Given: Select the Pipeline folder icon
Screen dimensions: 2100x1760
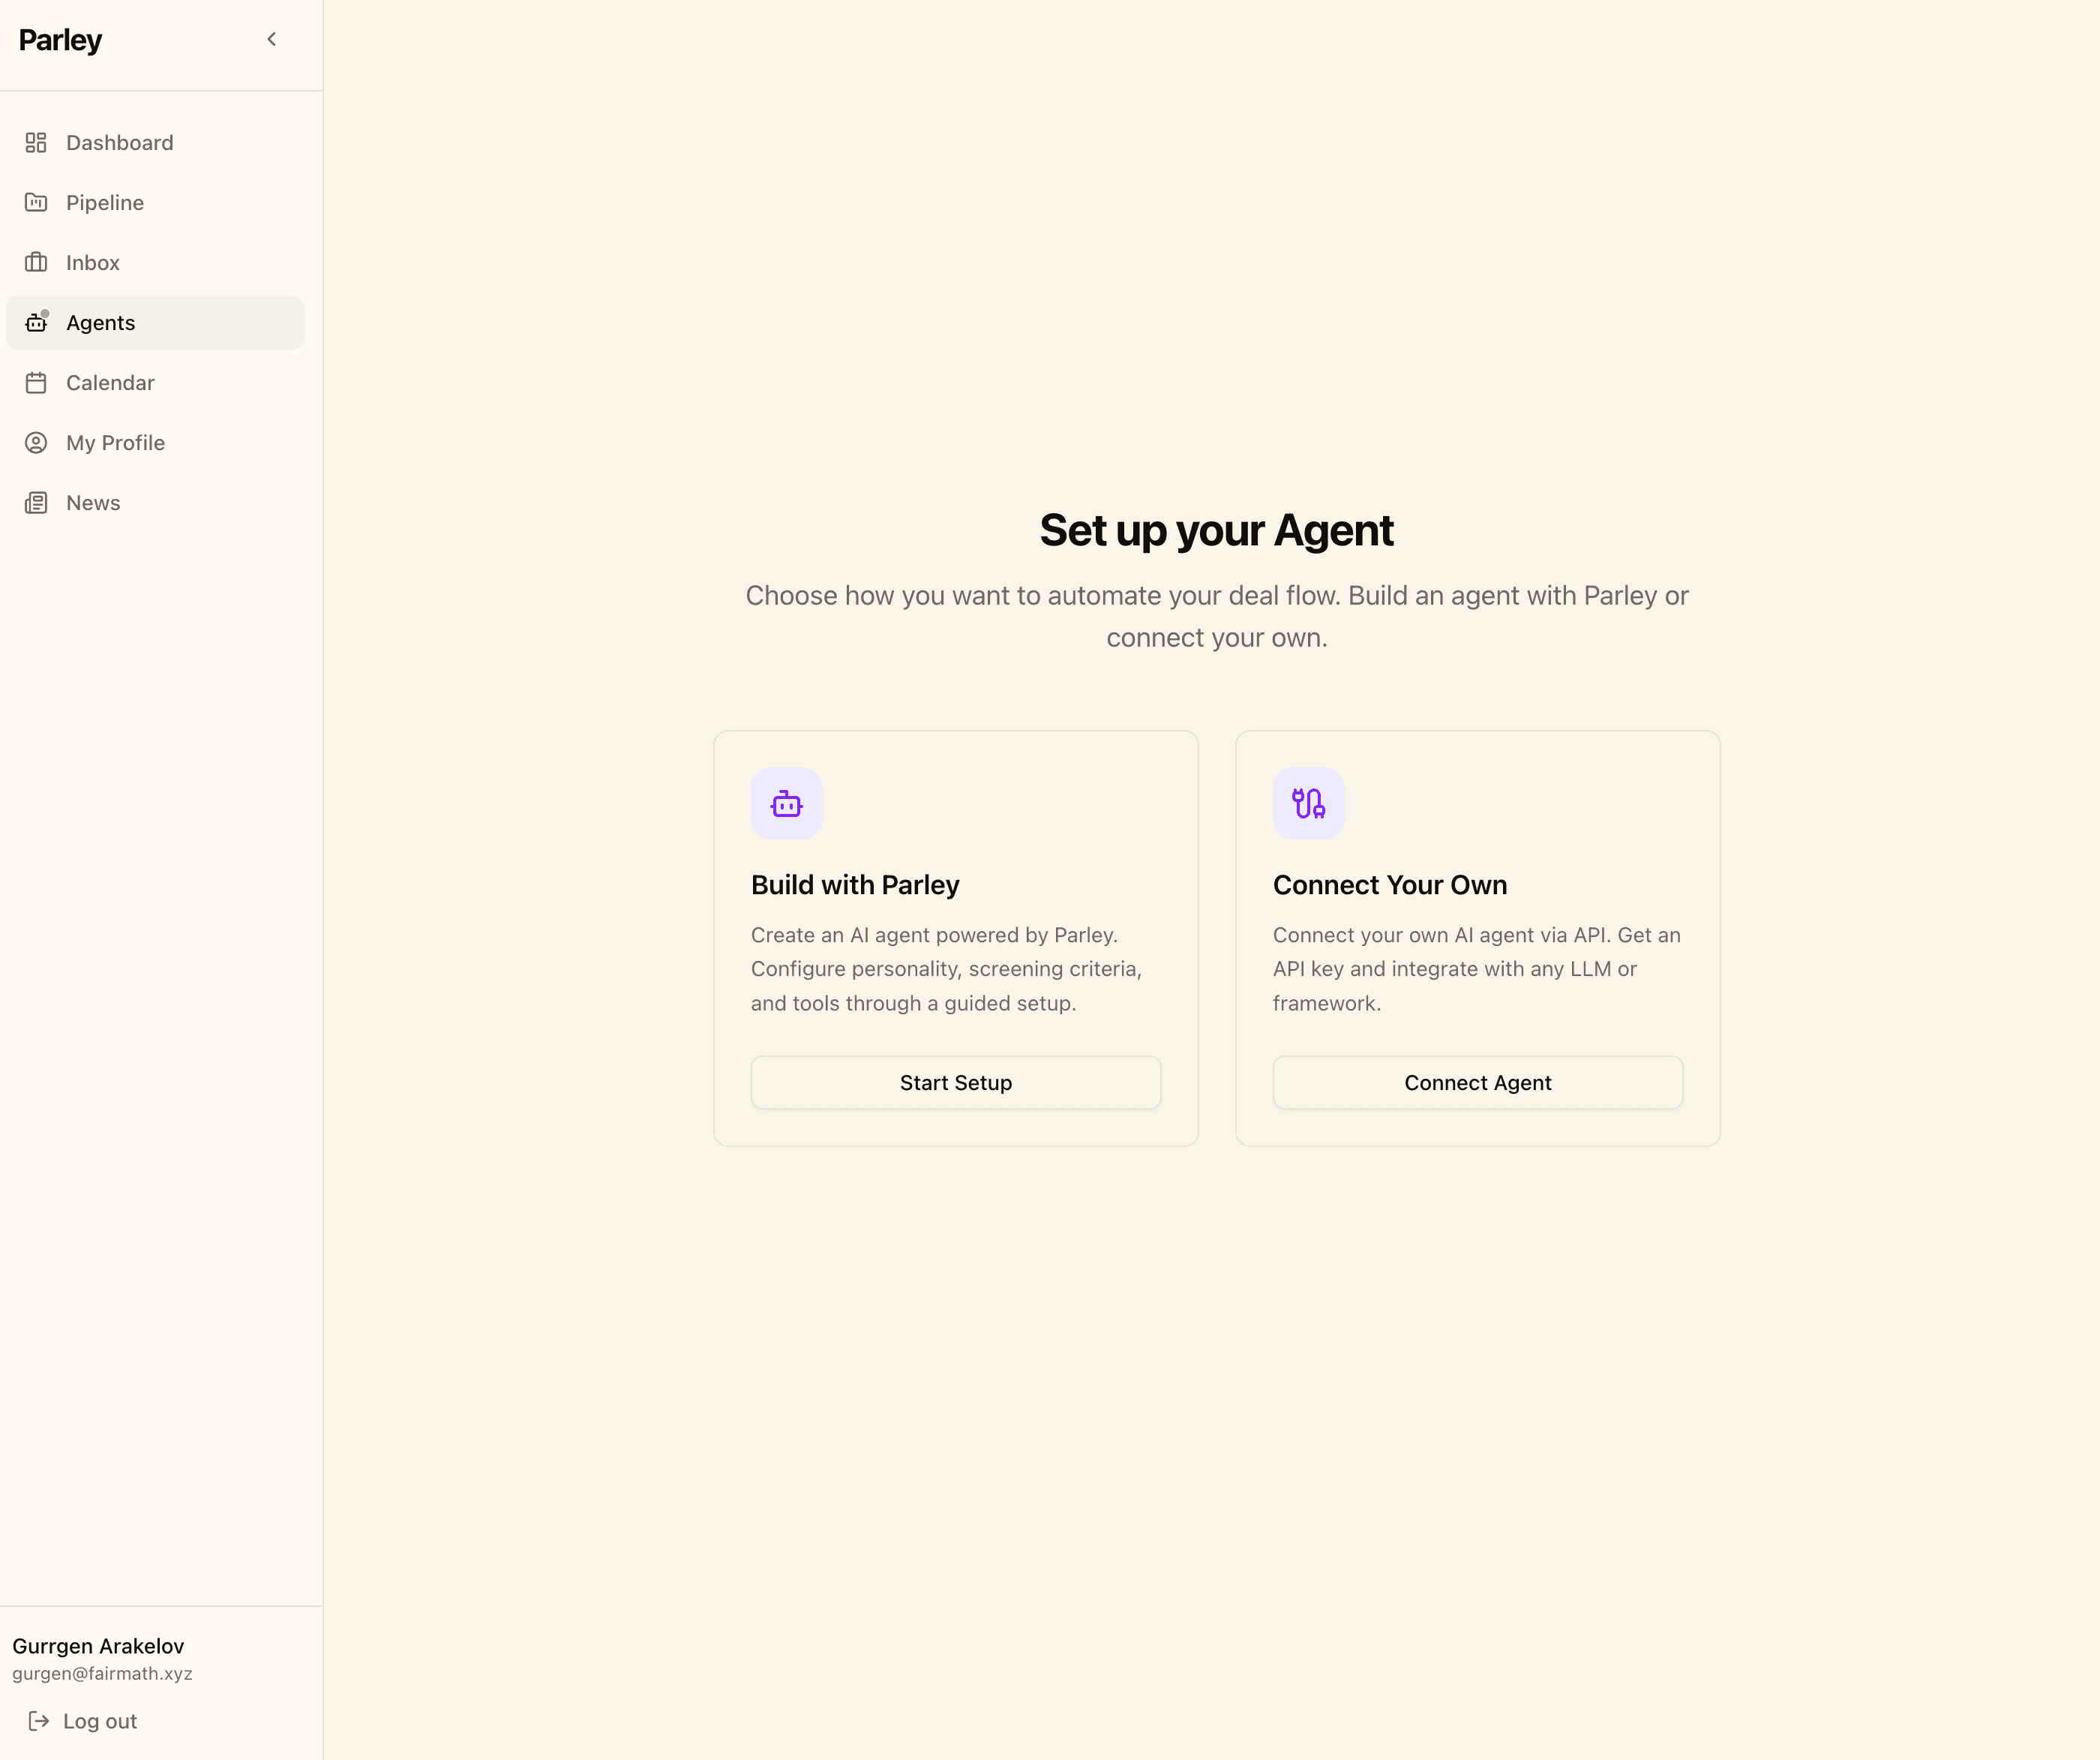Looking at the screenshot, I should tap(37, 202).
